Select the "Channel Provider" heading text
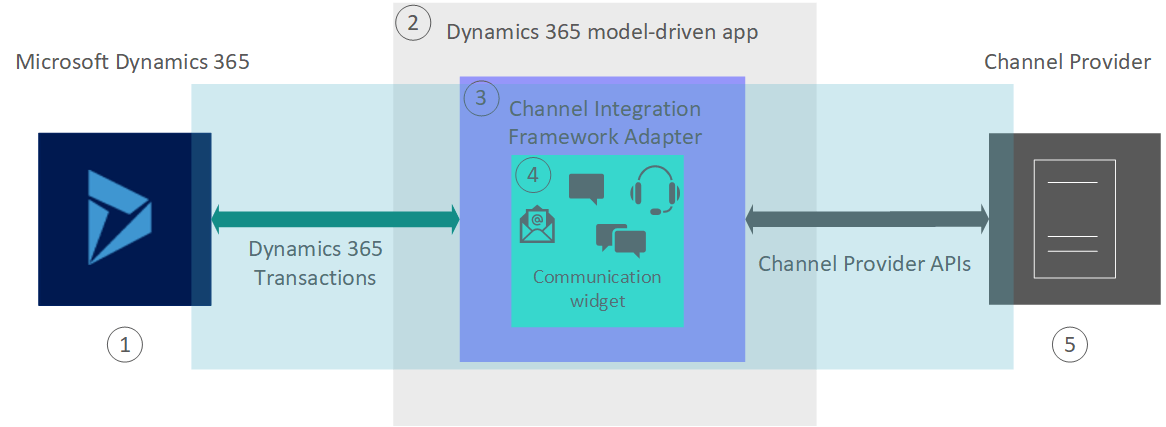Viewport: 1166px width, 427px height. coord(1067,62)
